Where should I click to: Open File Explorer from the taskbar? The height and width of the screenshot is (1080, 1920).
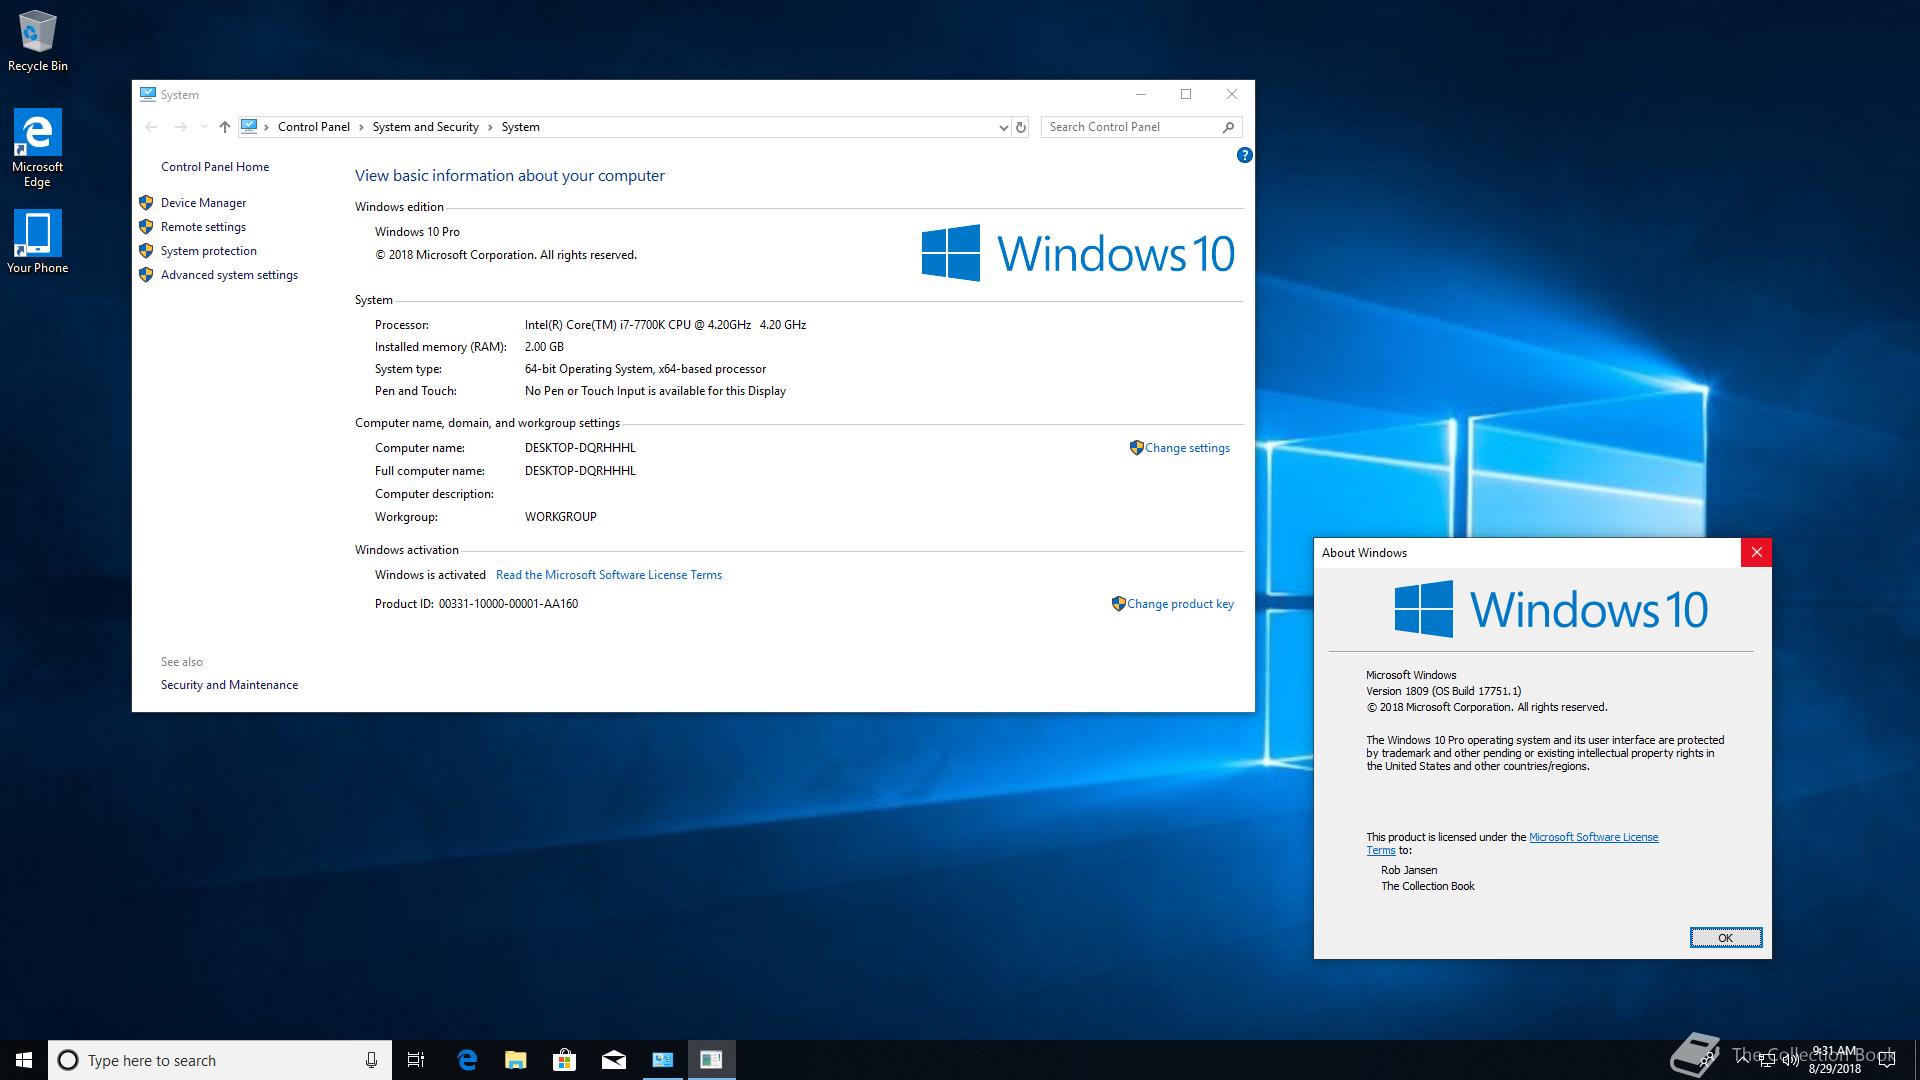tap(515, 1060)
